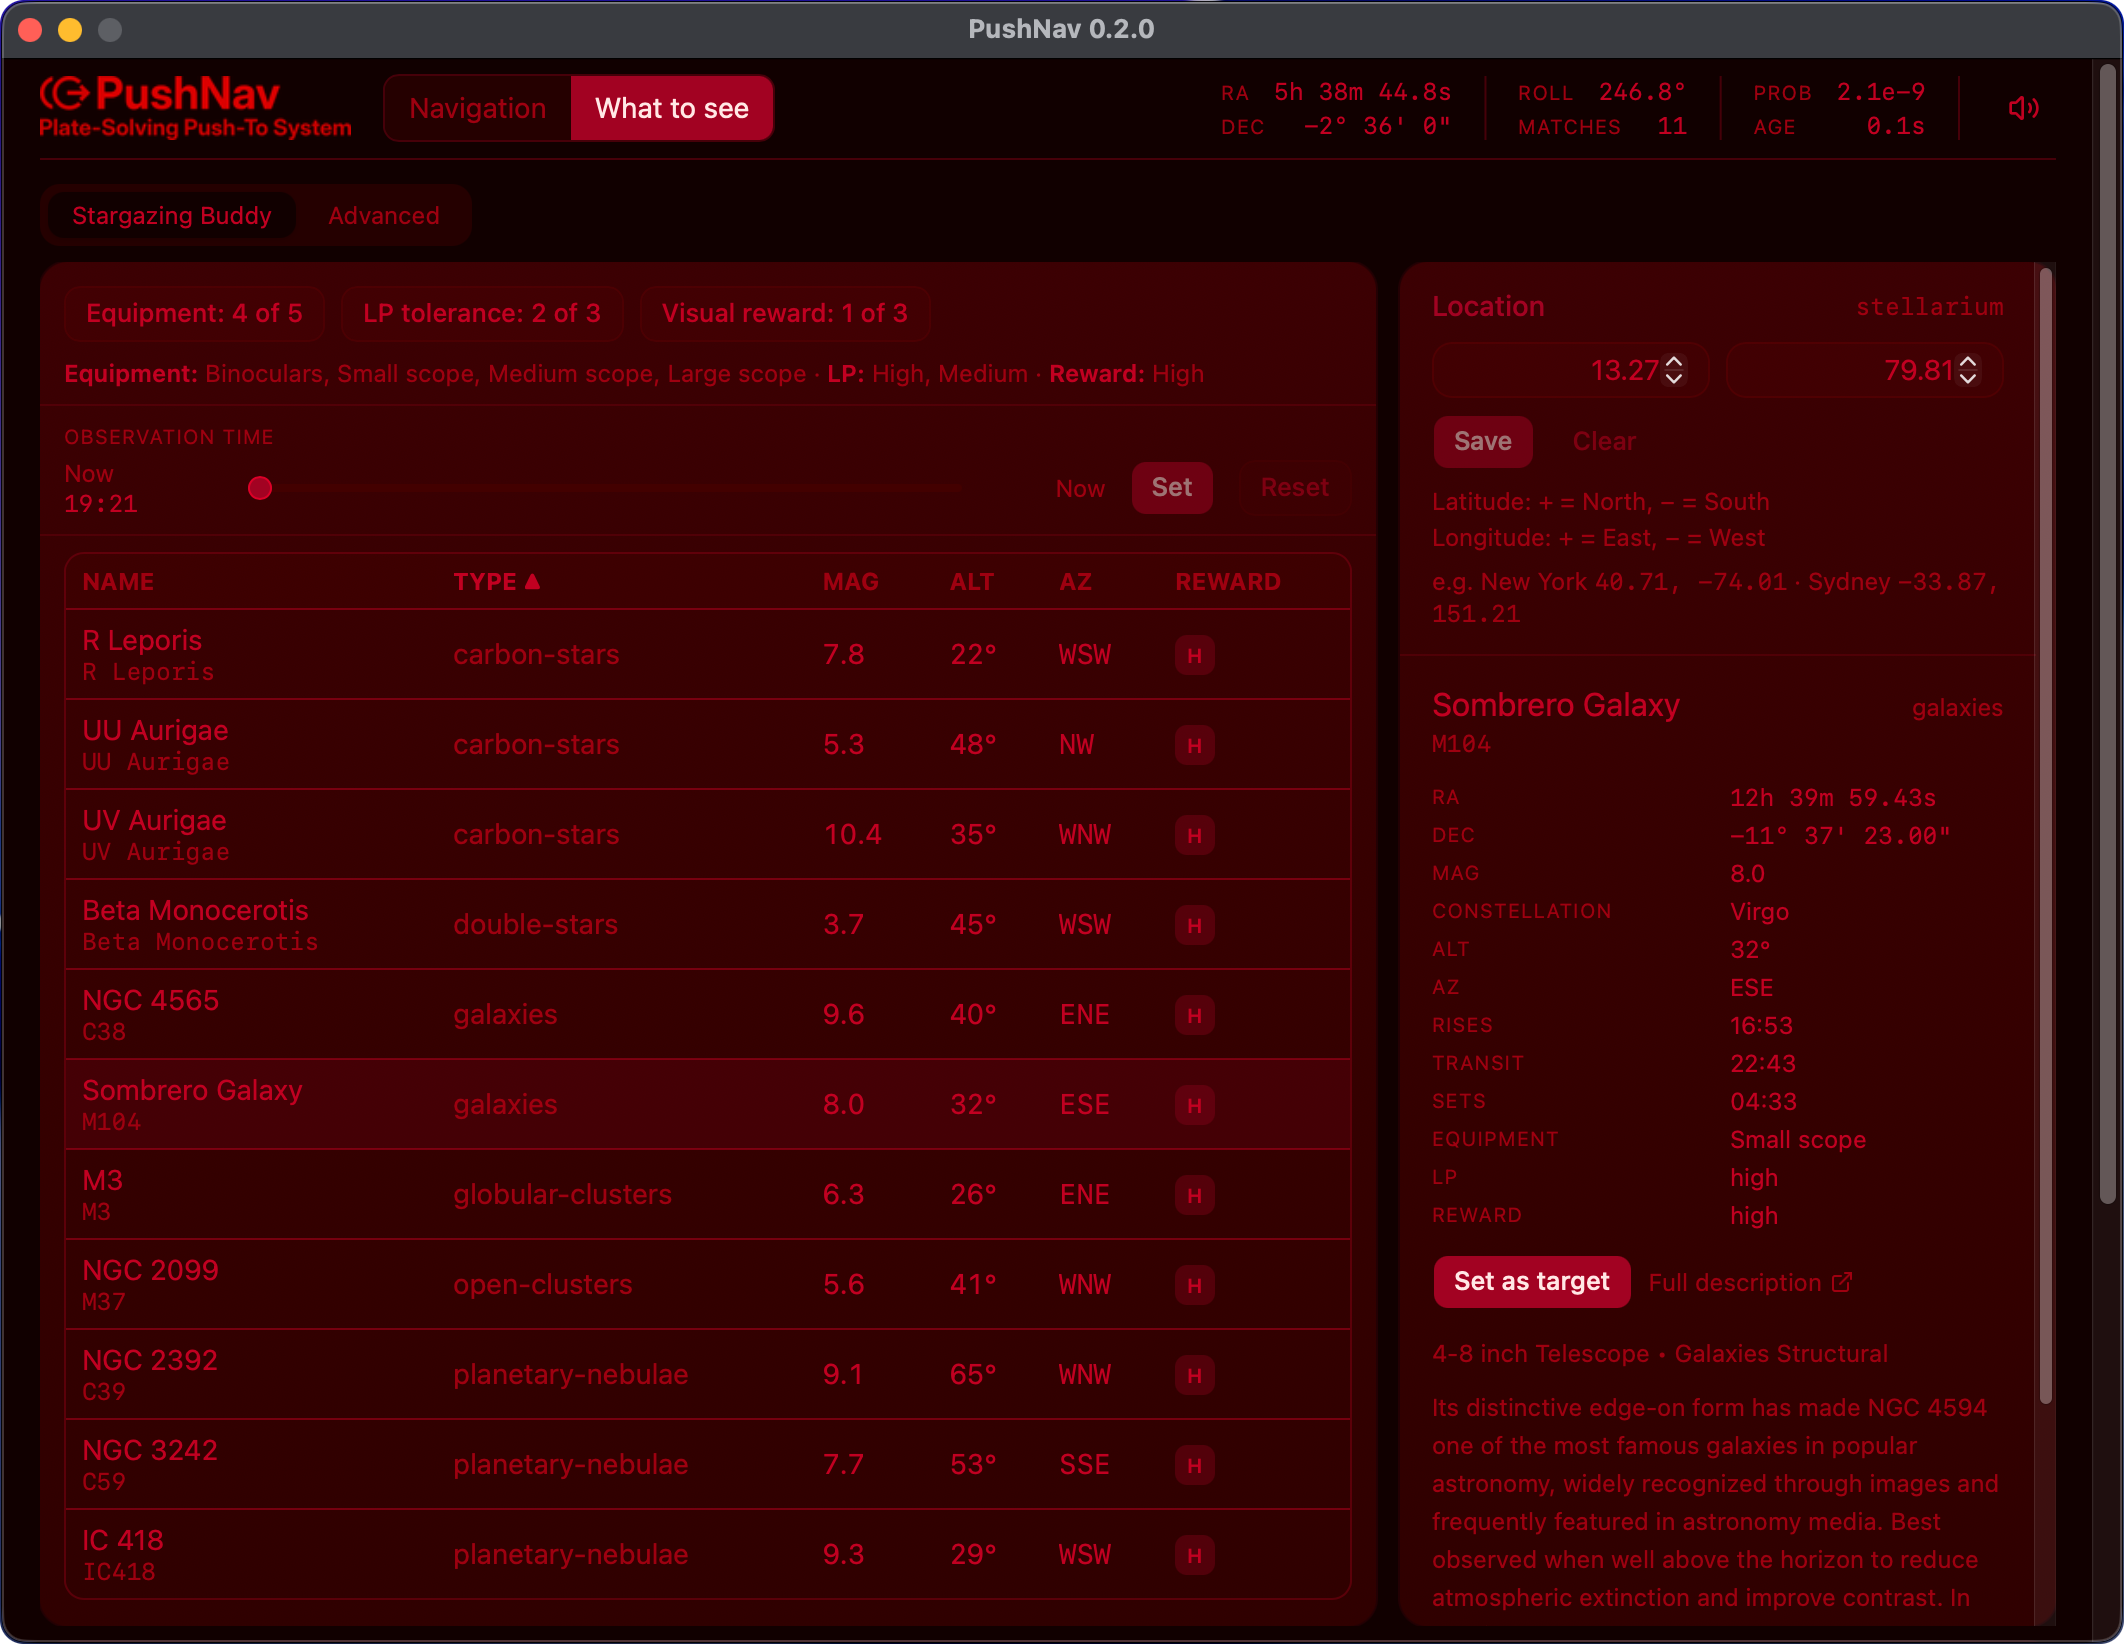This screenshot has height=1644, width=2124.
Task: Click the H reward badge for NGC 4565
Action: click(x=1194, y=1016)
